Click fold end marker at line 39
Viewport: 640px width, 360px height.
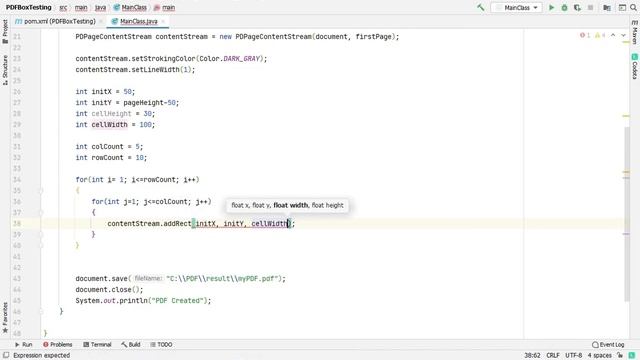(41, 235)
